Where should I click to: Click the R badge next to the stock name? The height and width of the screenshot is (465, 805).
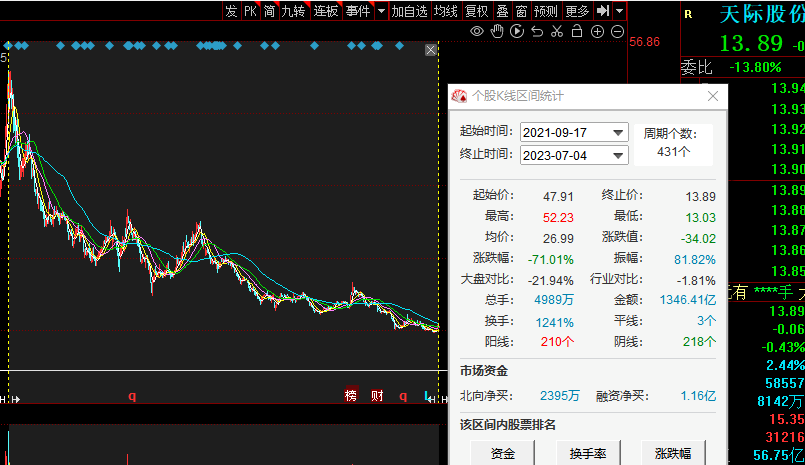[688, 15]
